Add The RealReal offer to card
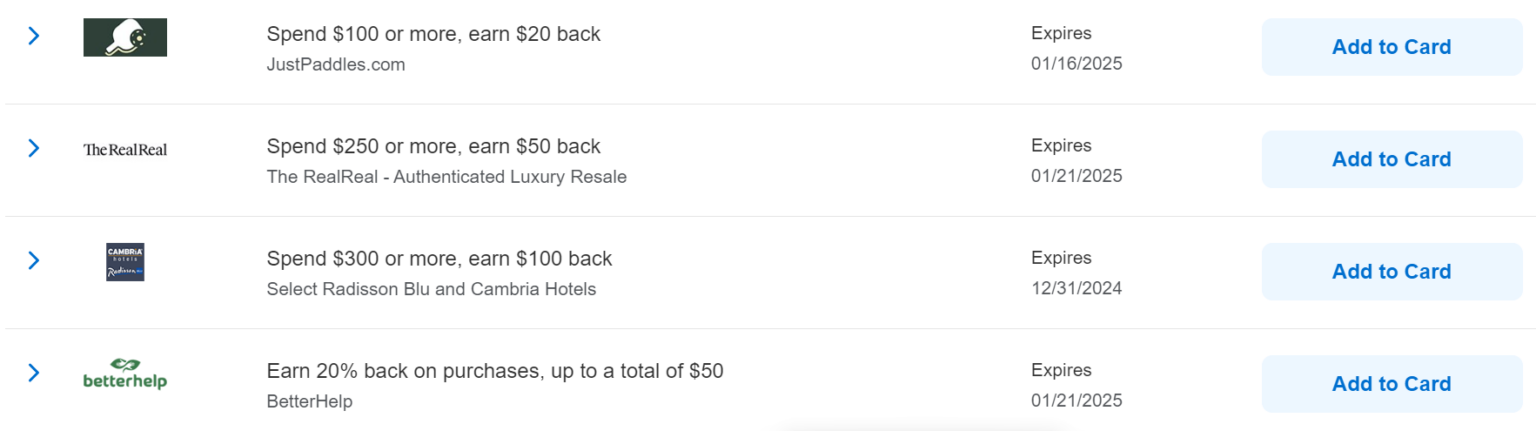 coord(1391,159)
